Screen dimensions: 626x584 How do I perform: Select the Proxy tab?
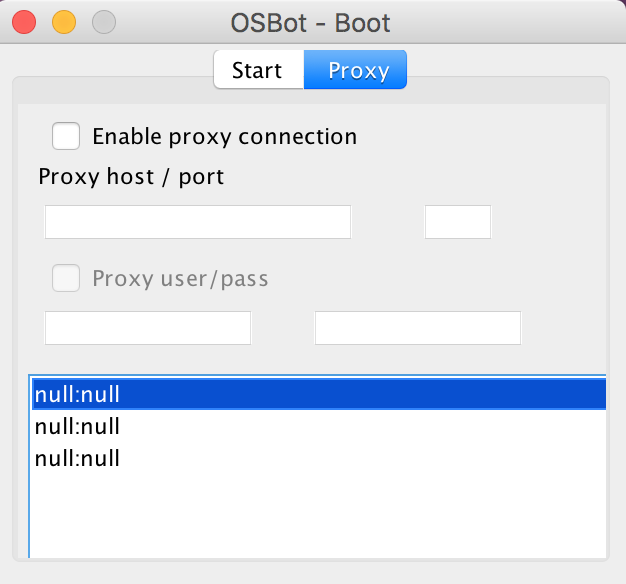pos(358,71)
